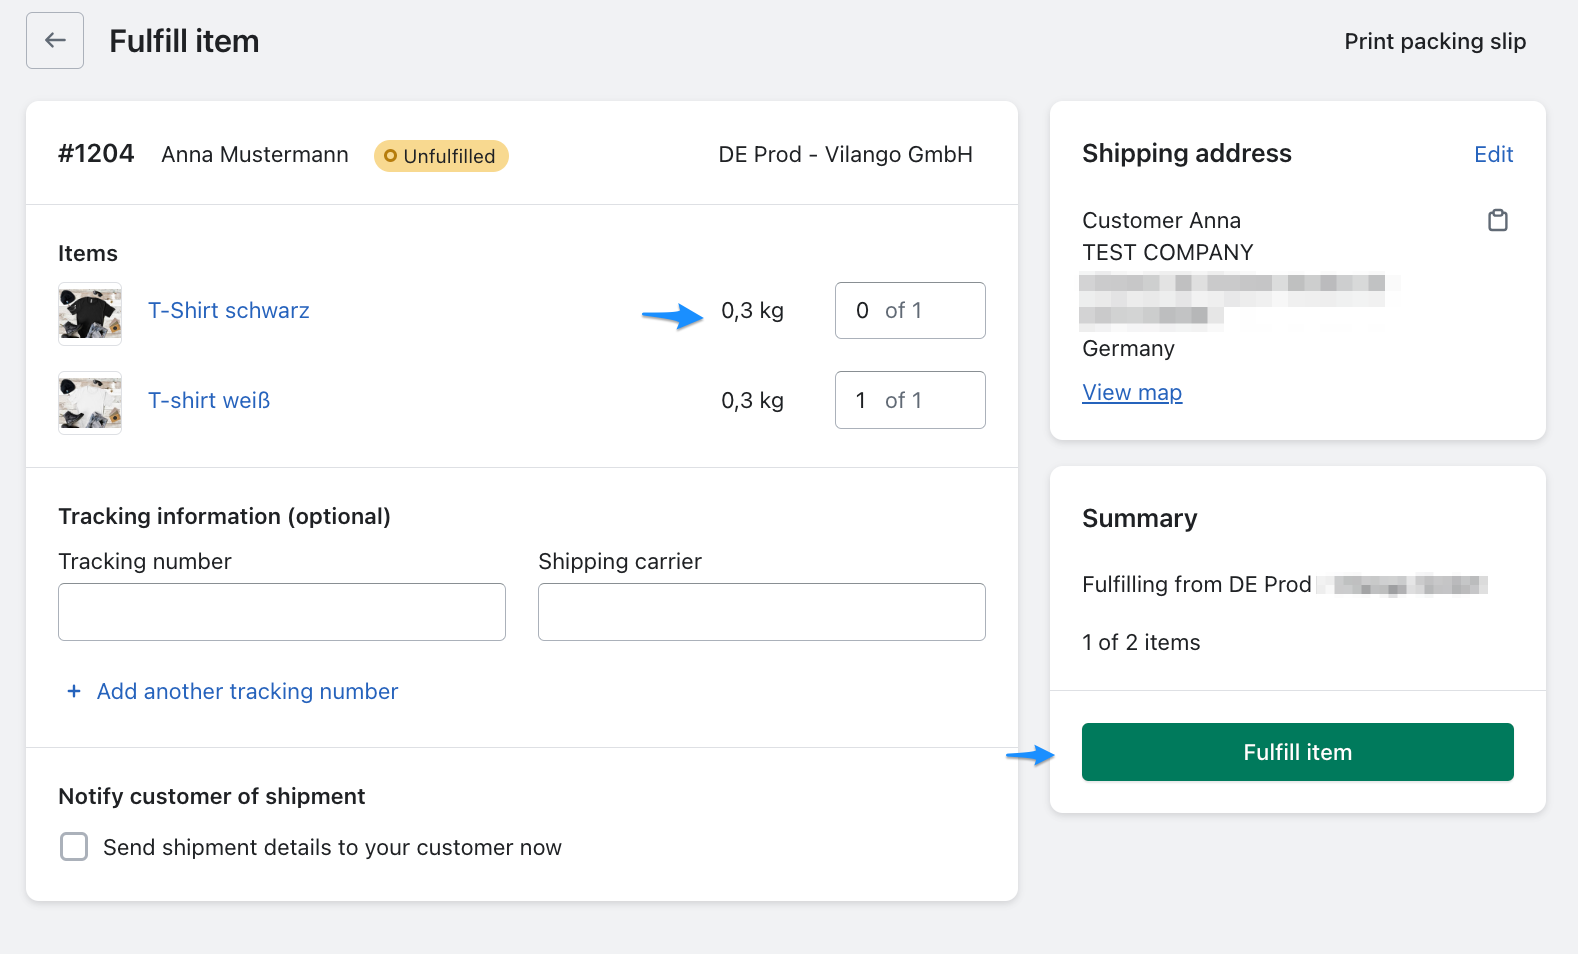Click customer name Anna Mustermann

pyautogui.click(x=255, y=155)
